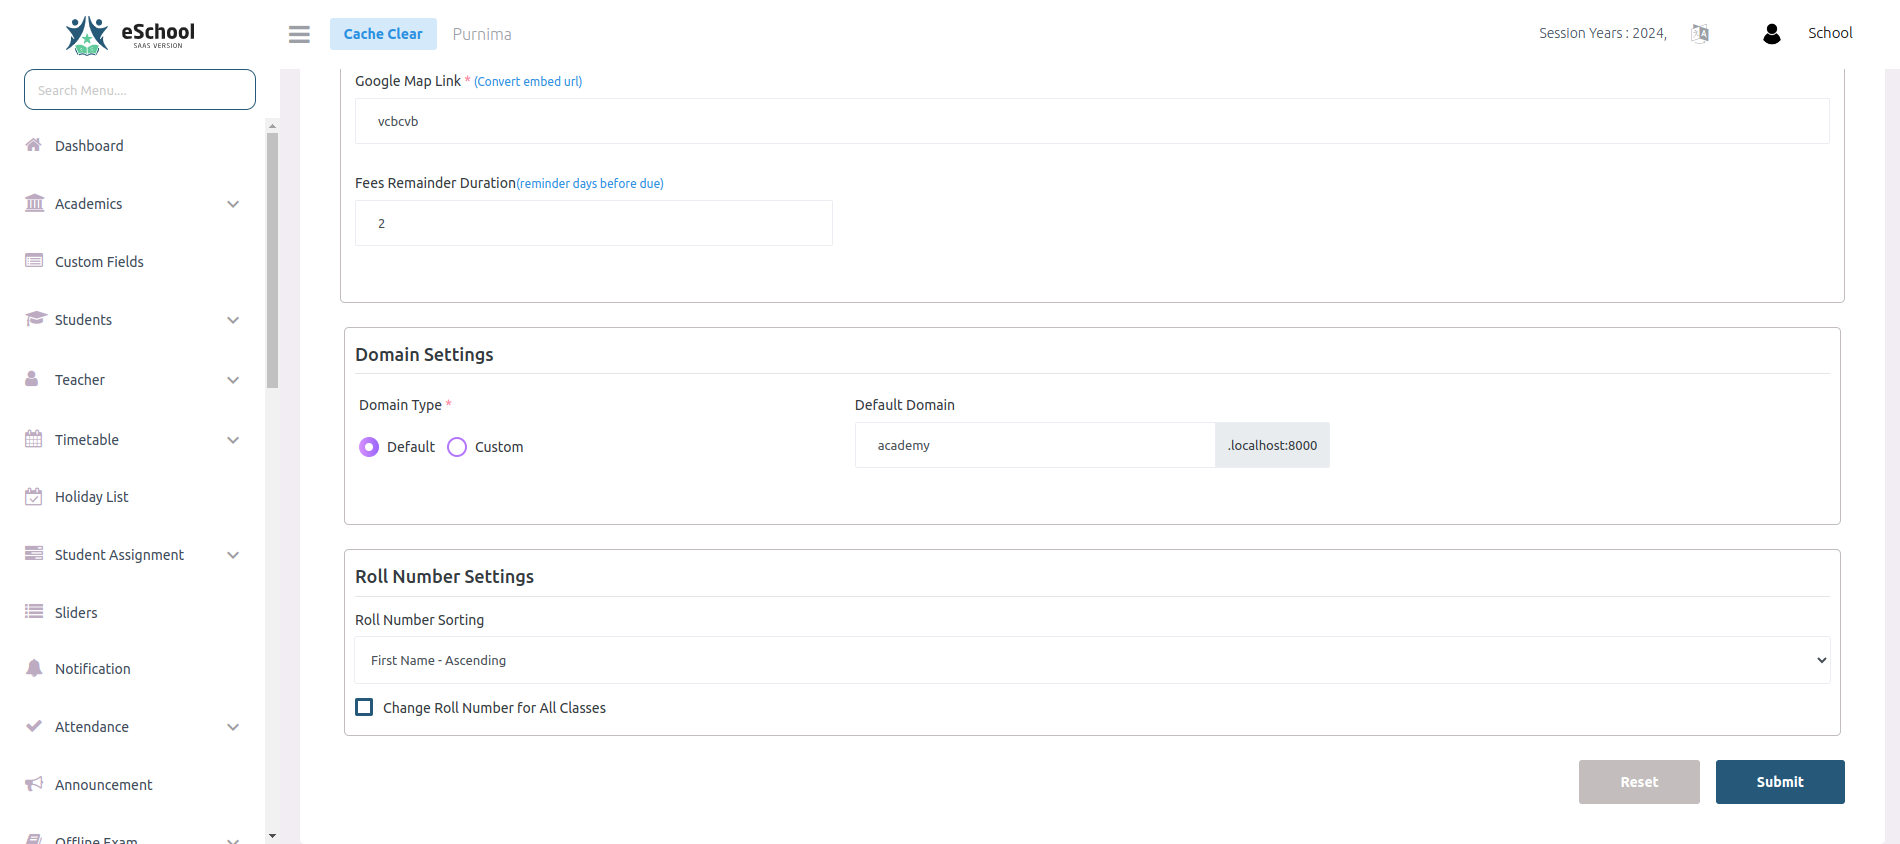The height and width of the screenshot is (844, 1900).
Task: Click the Announcement megaphone icon
Action: tap(34, 784)
